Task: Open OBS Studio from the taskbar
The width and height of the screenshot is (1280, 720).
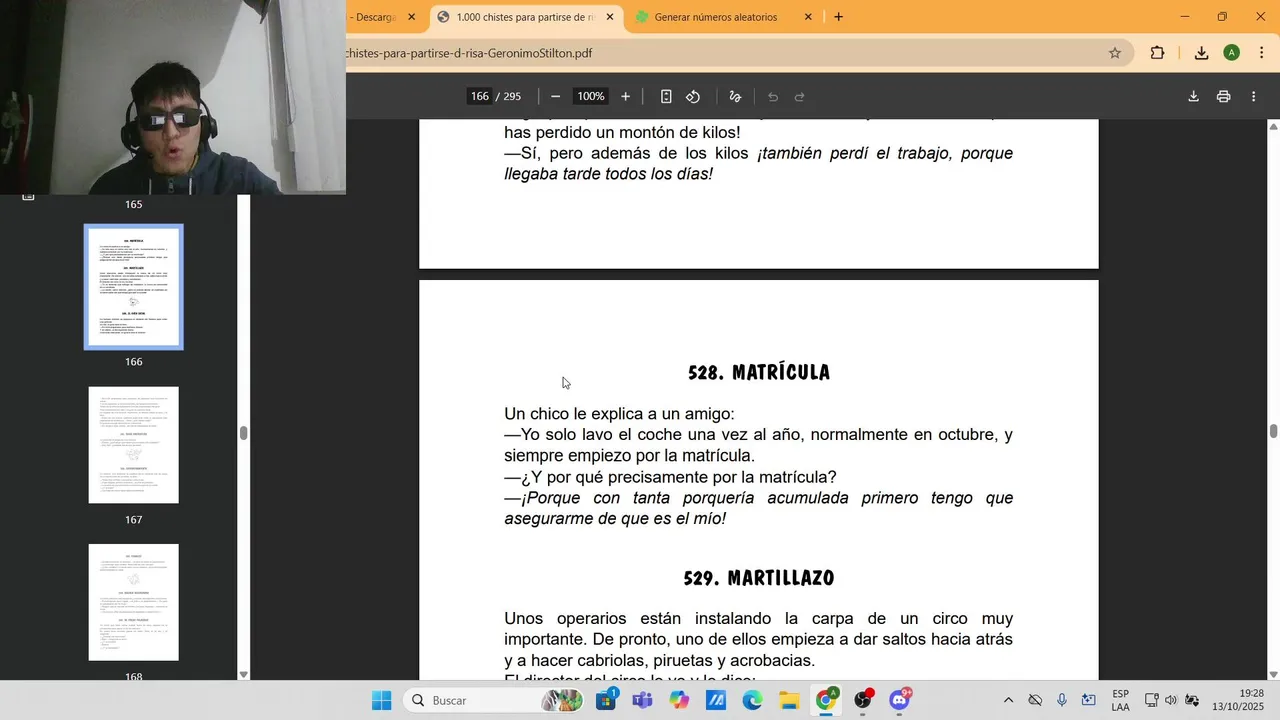Action: pos(862,700)
